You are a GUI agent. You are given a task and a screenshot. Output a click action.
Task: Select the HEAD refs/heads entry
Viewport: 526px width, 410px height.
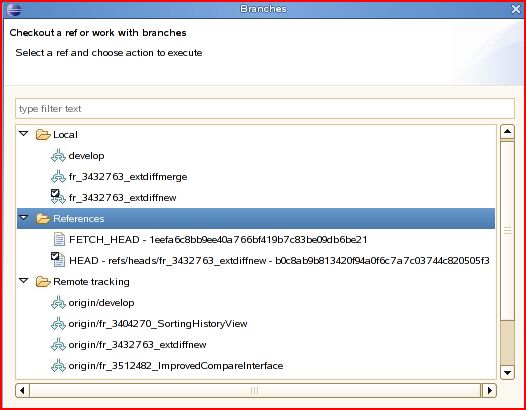coord(279,261)
